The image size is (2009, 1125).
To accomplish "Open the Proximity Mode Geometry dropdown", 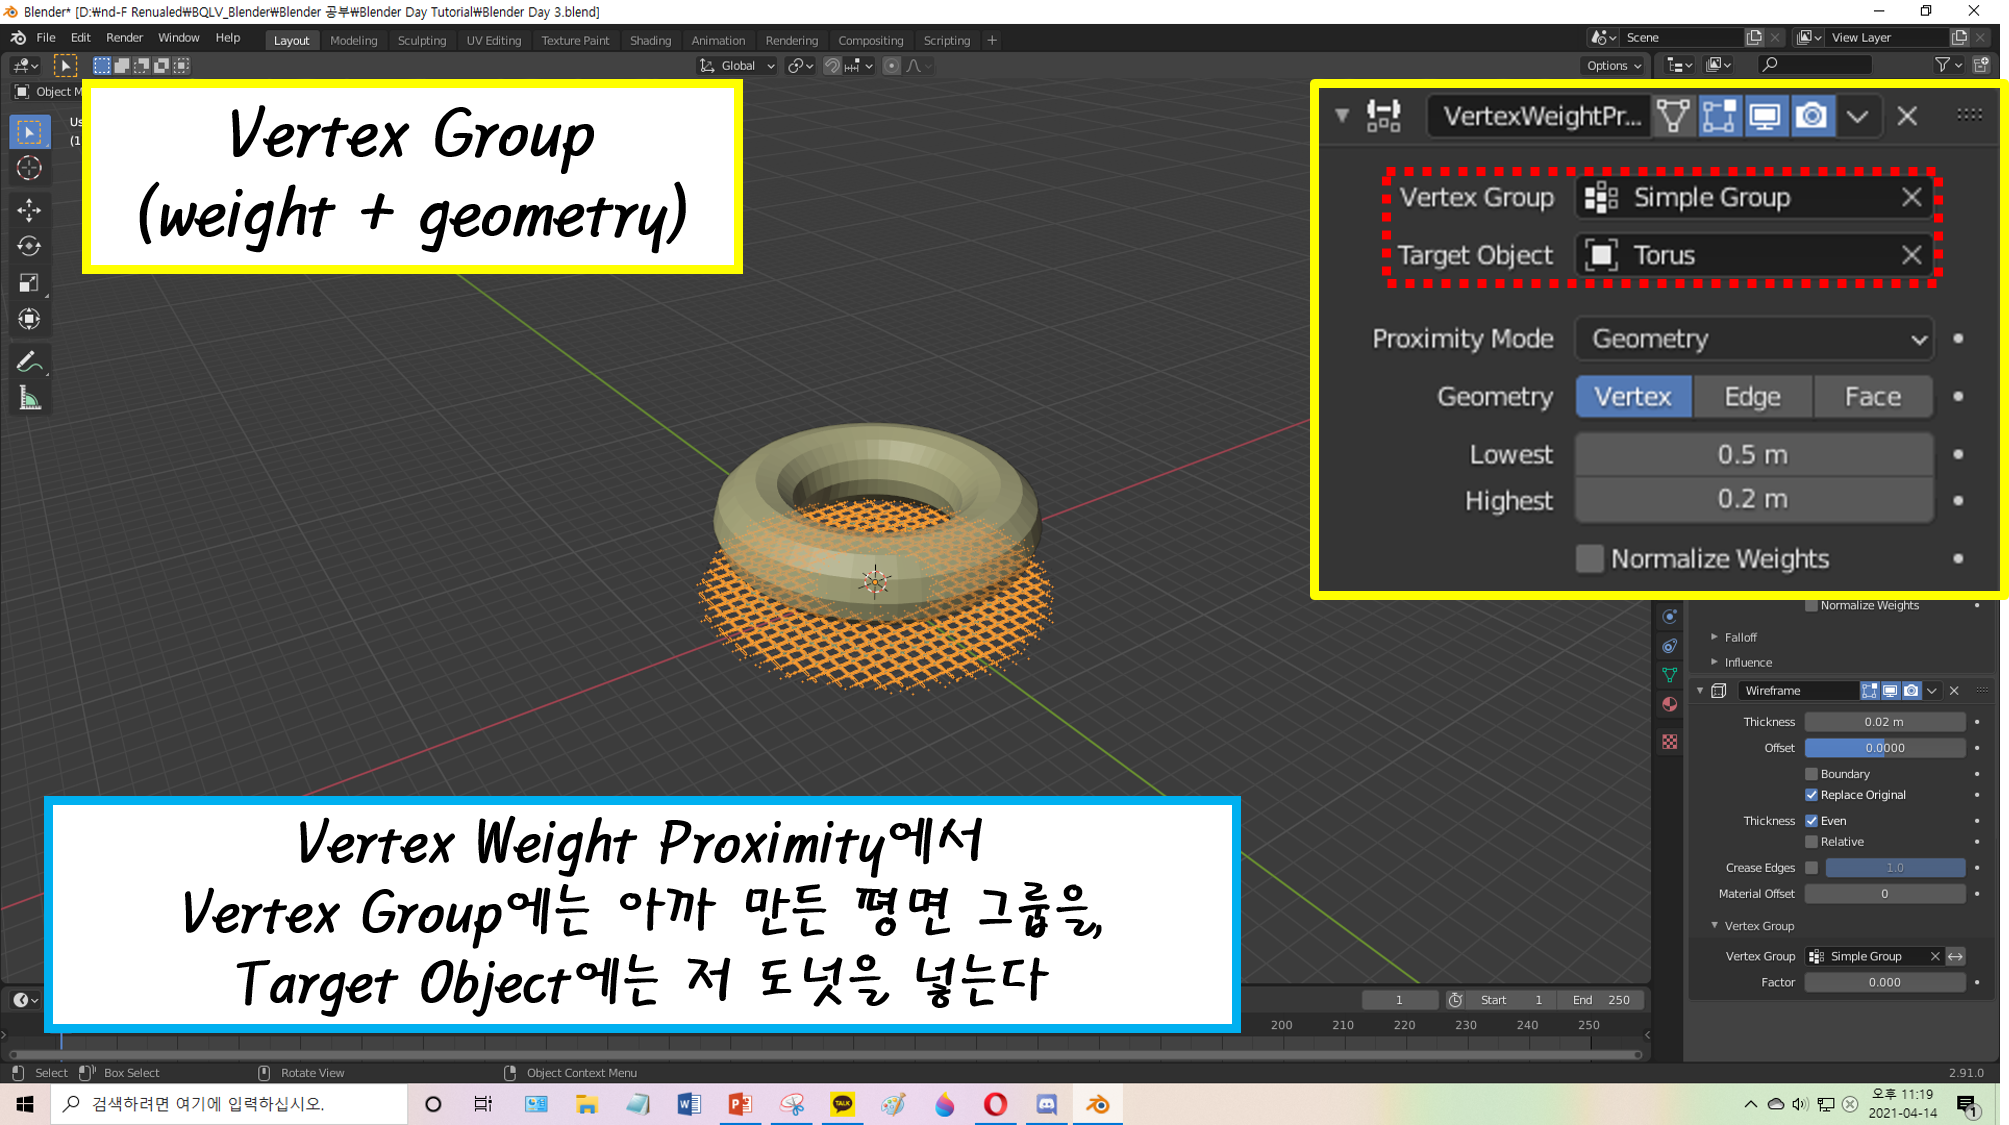I will coord(1754,339).
